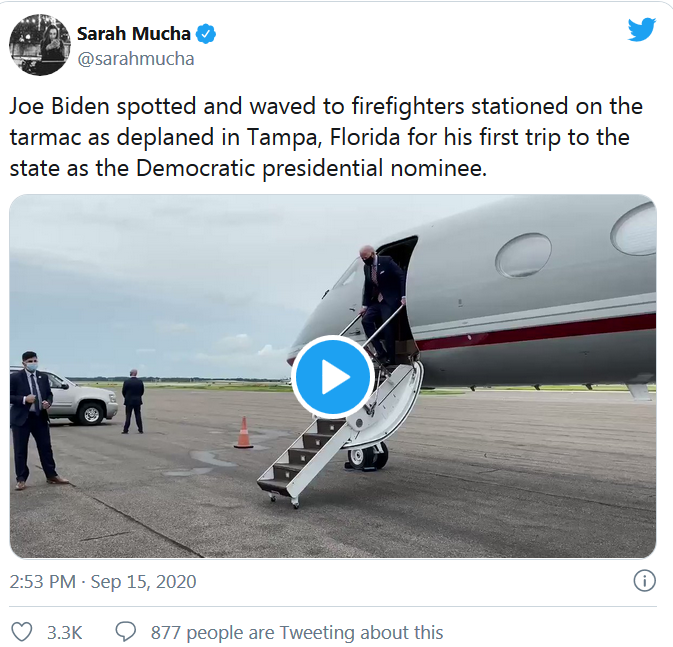Open the @sarahmucha handle link
The width and height of the screenshot is (673, 647).
tap(135, 58)
